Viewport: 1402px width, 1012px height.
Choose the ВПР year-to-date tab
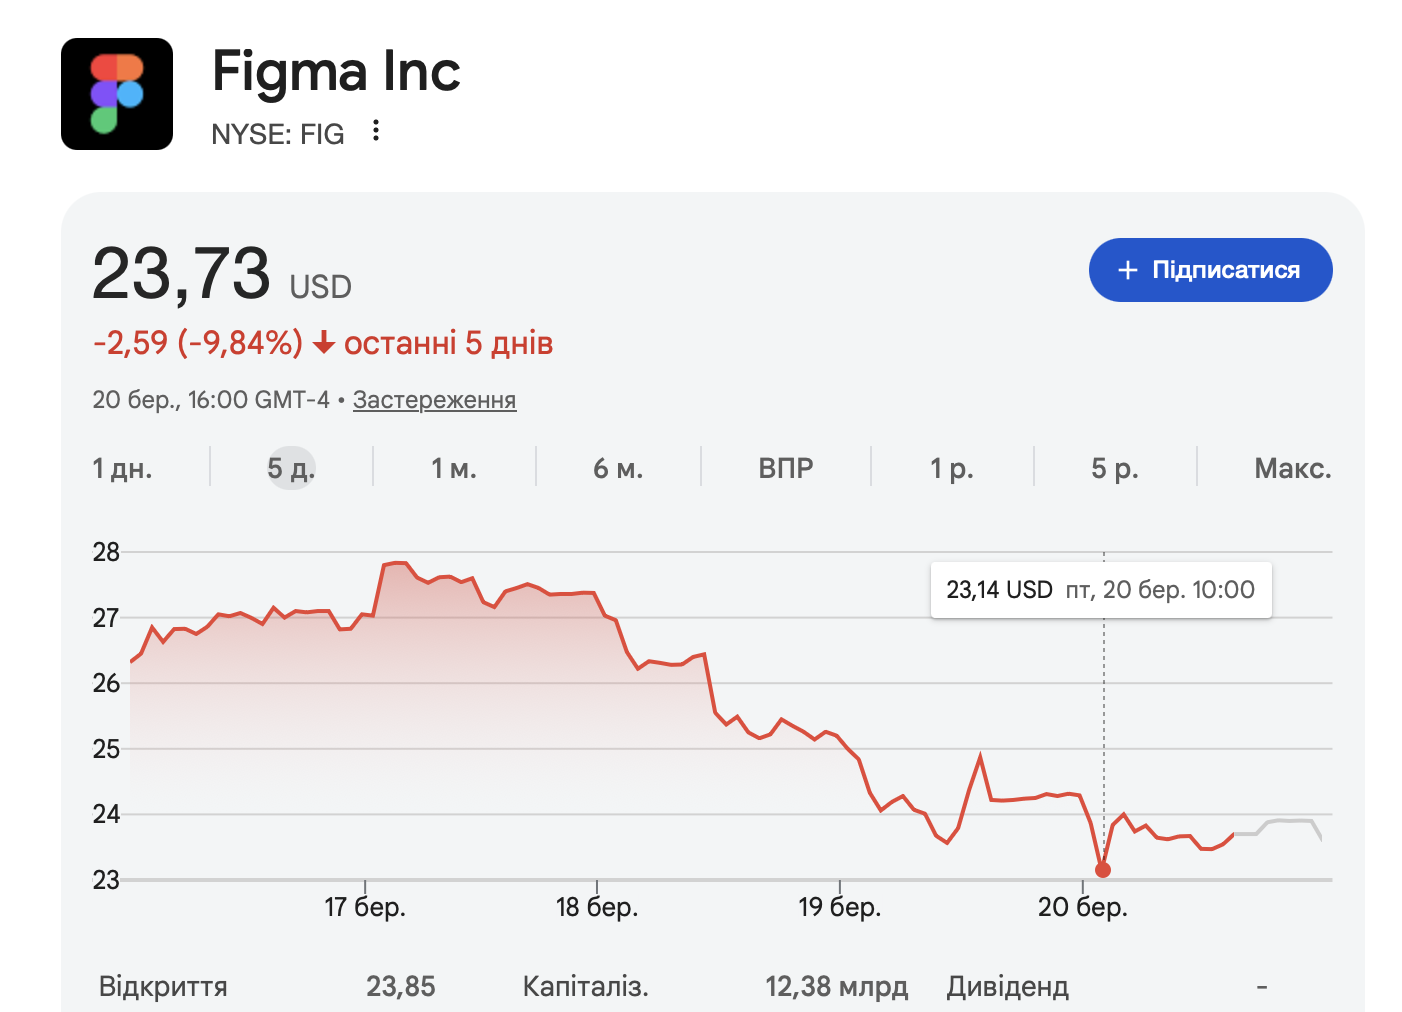786,468
